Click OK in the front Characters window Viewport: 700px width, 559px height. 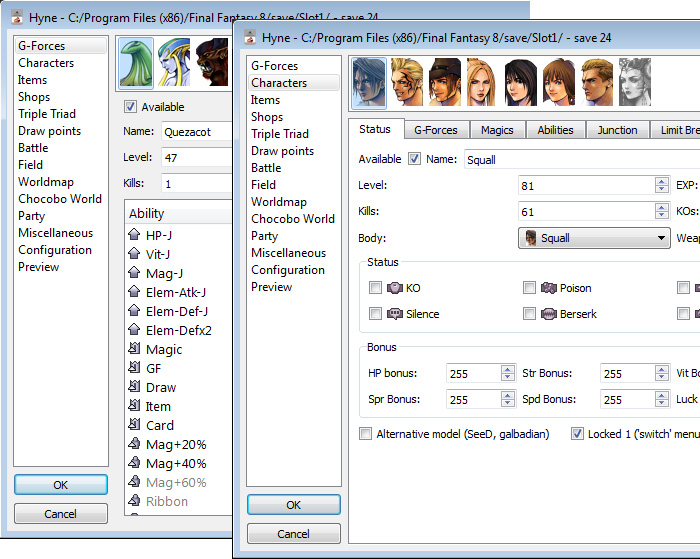293,505
